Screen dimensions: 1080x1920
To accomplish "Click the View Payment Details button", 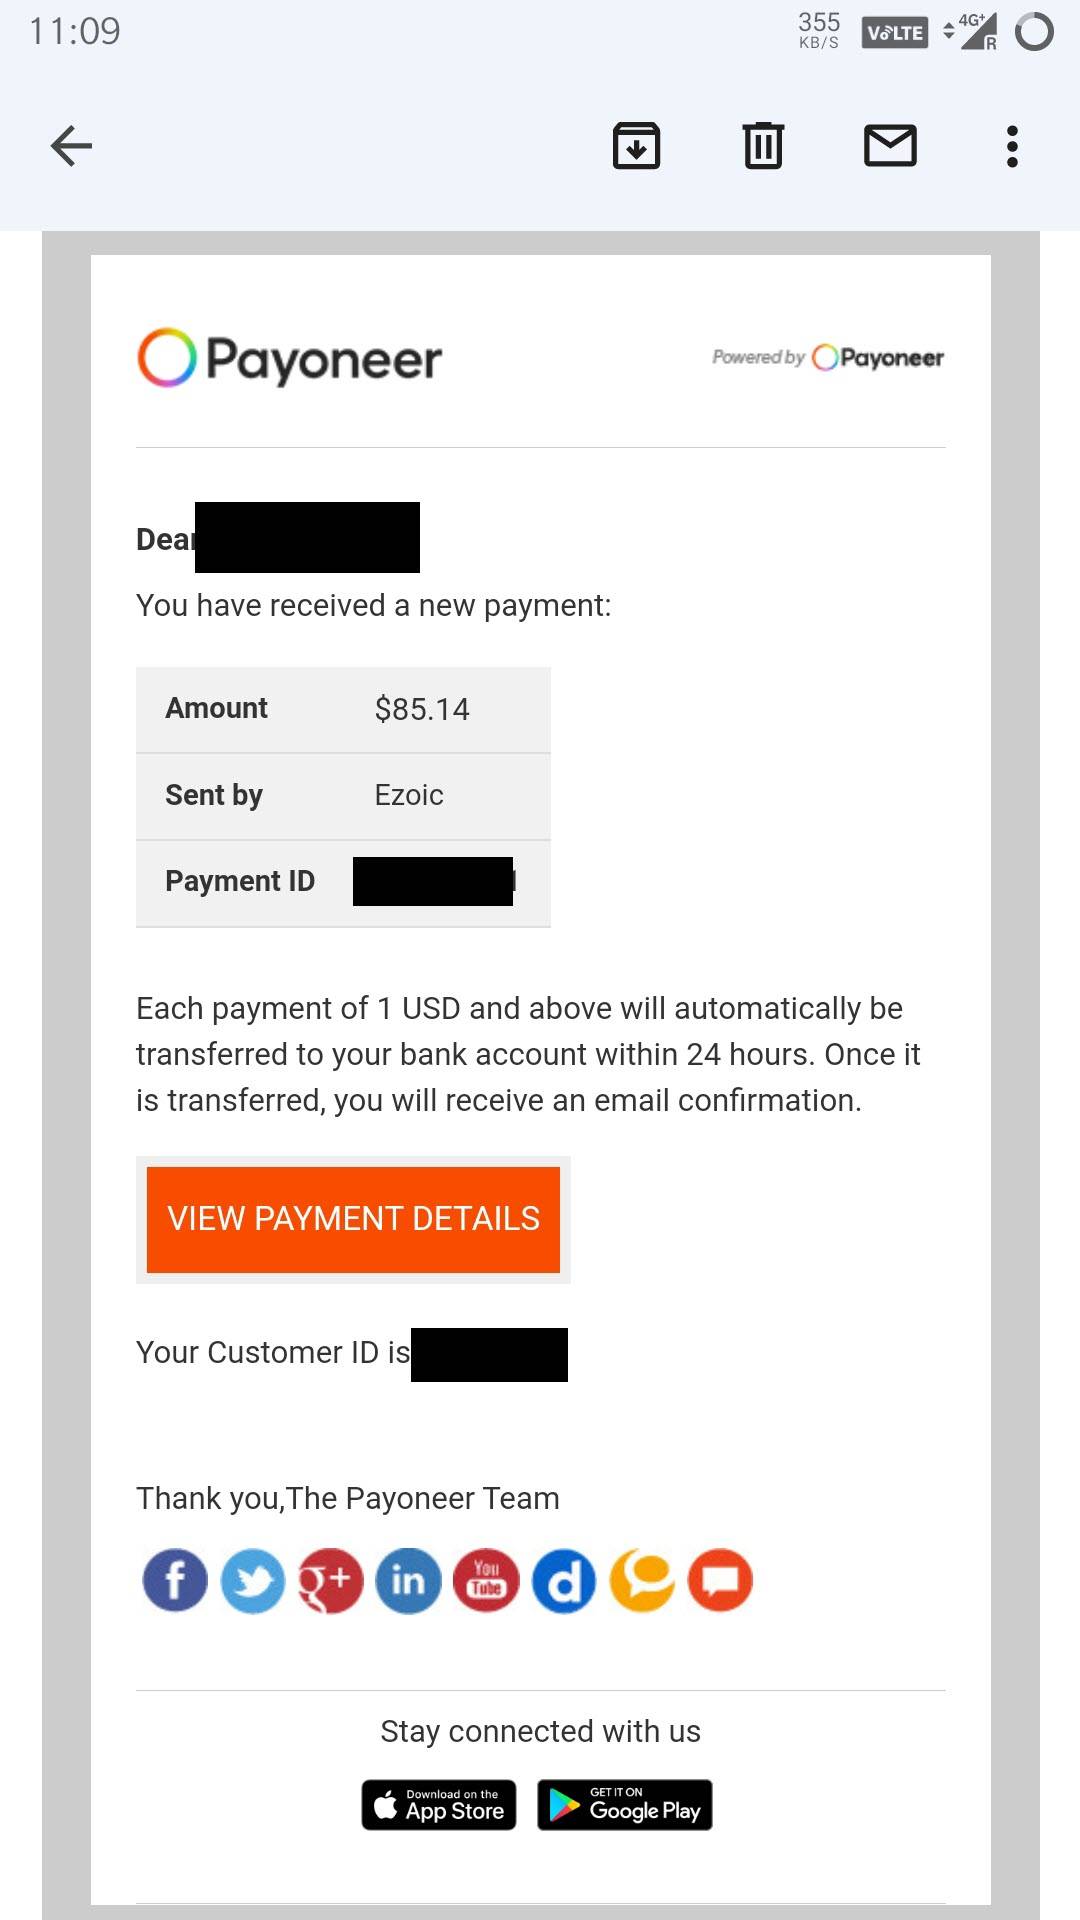I will 353,1219.
